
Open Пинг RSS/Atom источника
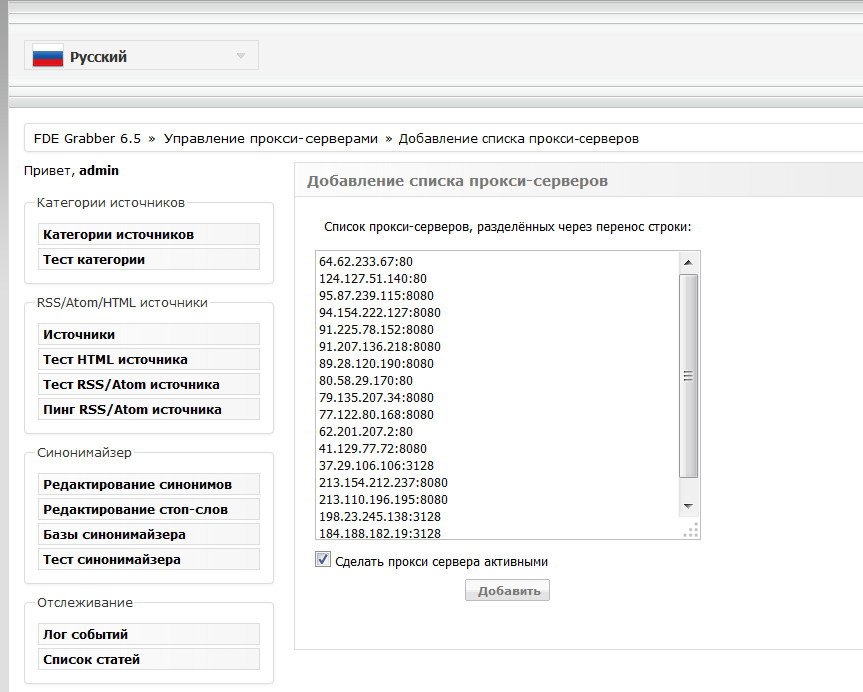(x=149, y=410)
